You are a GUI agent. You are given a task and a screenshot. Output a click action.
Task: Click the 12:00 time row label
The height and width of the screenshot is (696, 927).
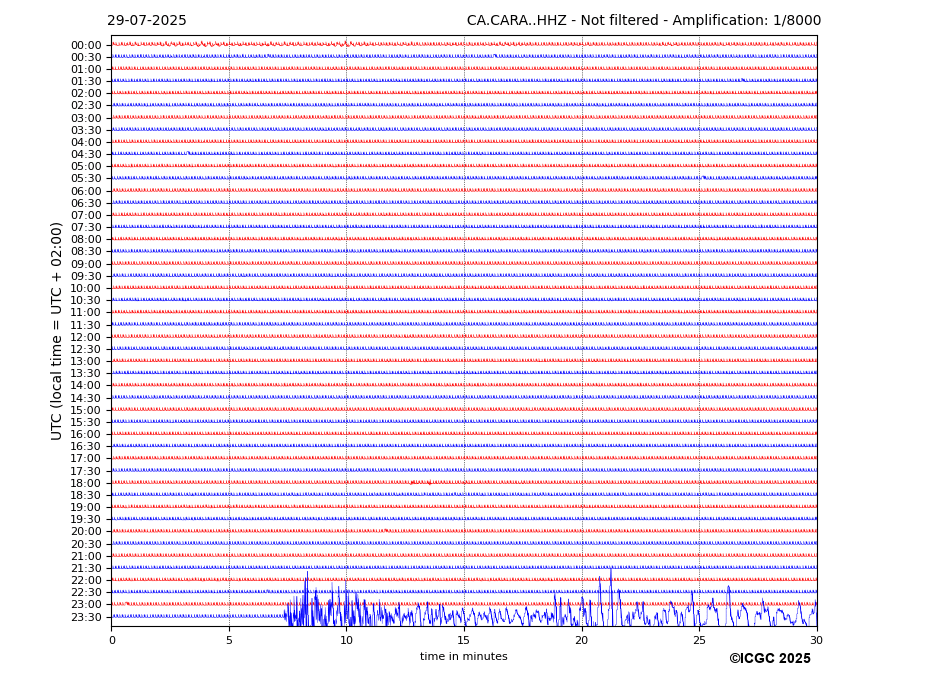(x=86, y=337)
